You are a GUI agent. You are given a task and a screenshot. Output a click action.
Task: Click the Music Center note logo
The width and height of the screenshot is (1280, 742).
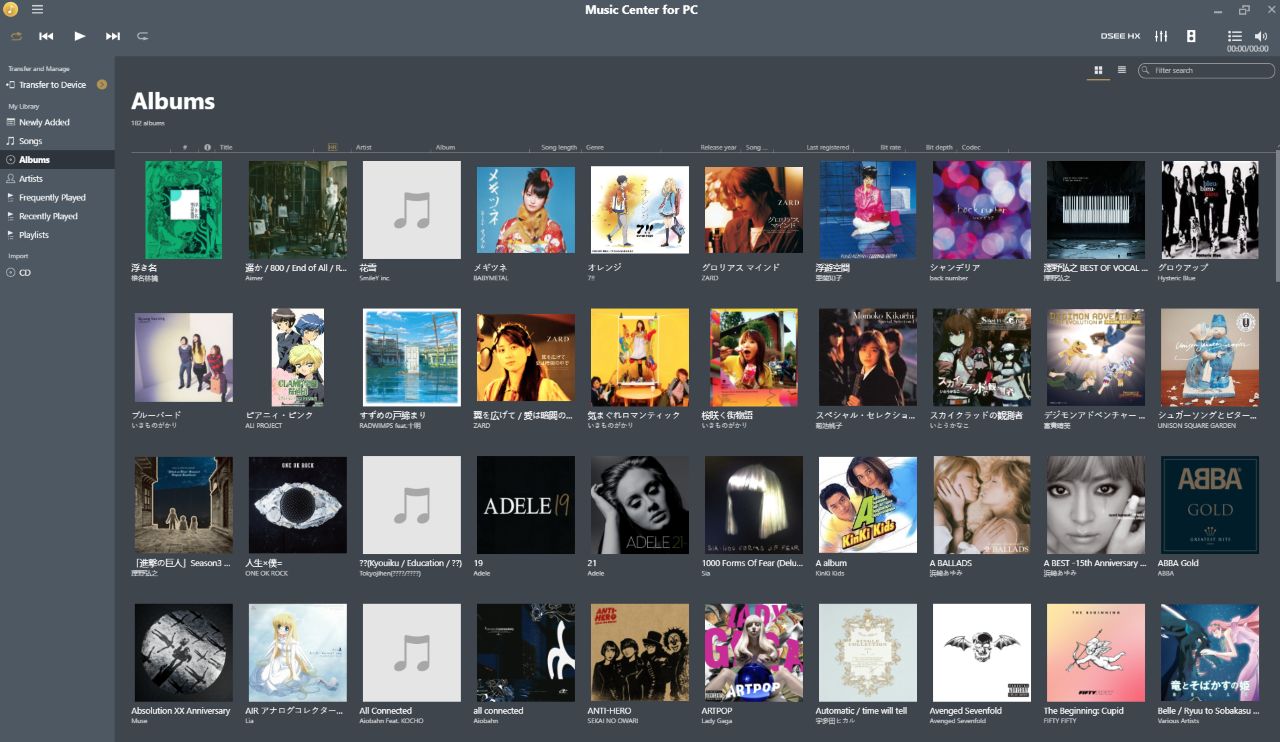click(x=11, y=9)
